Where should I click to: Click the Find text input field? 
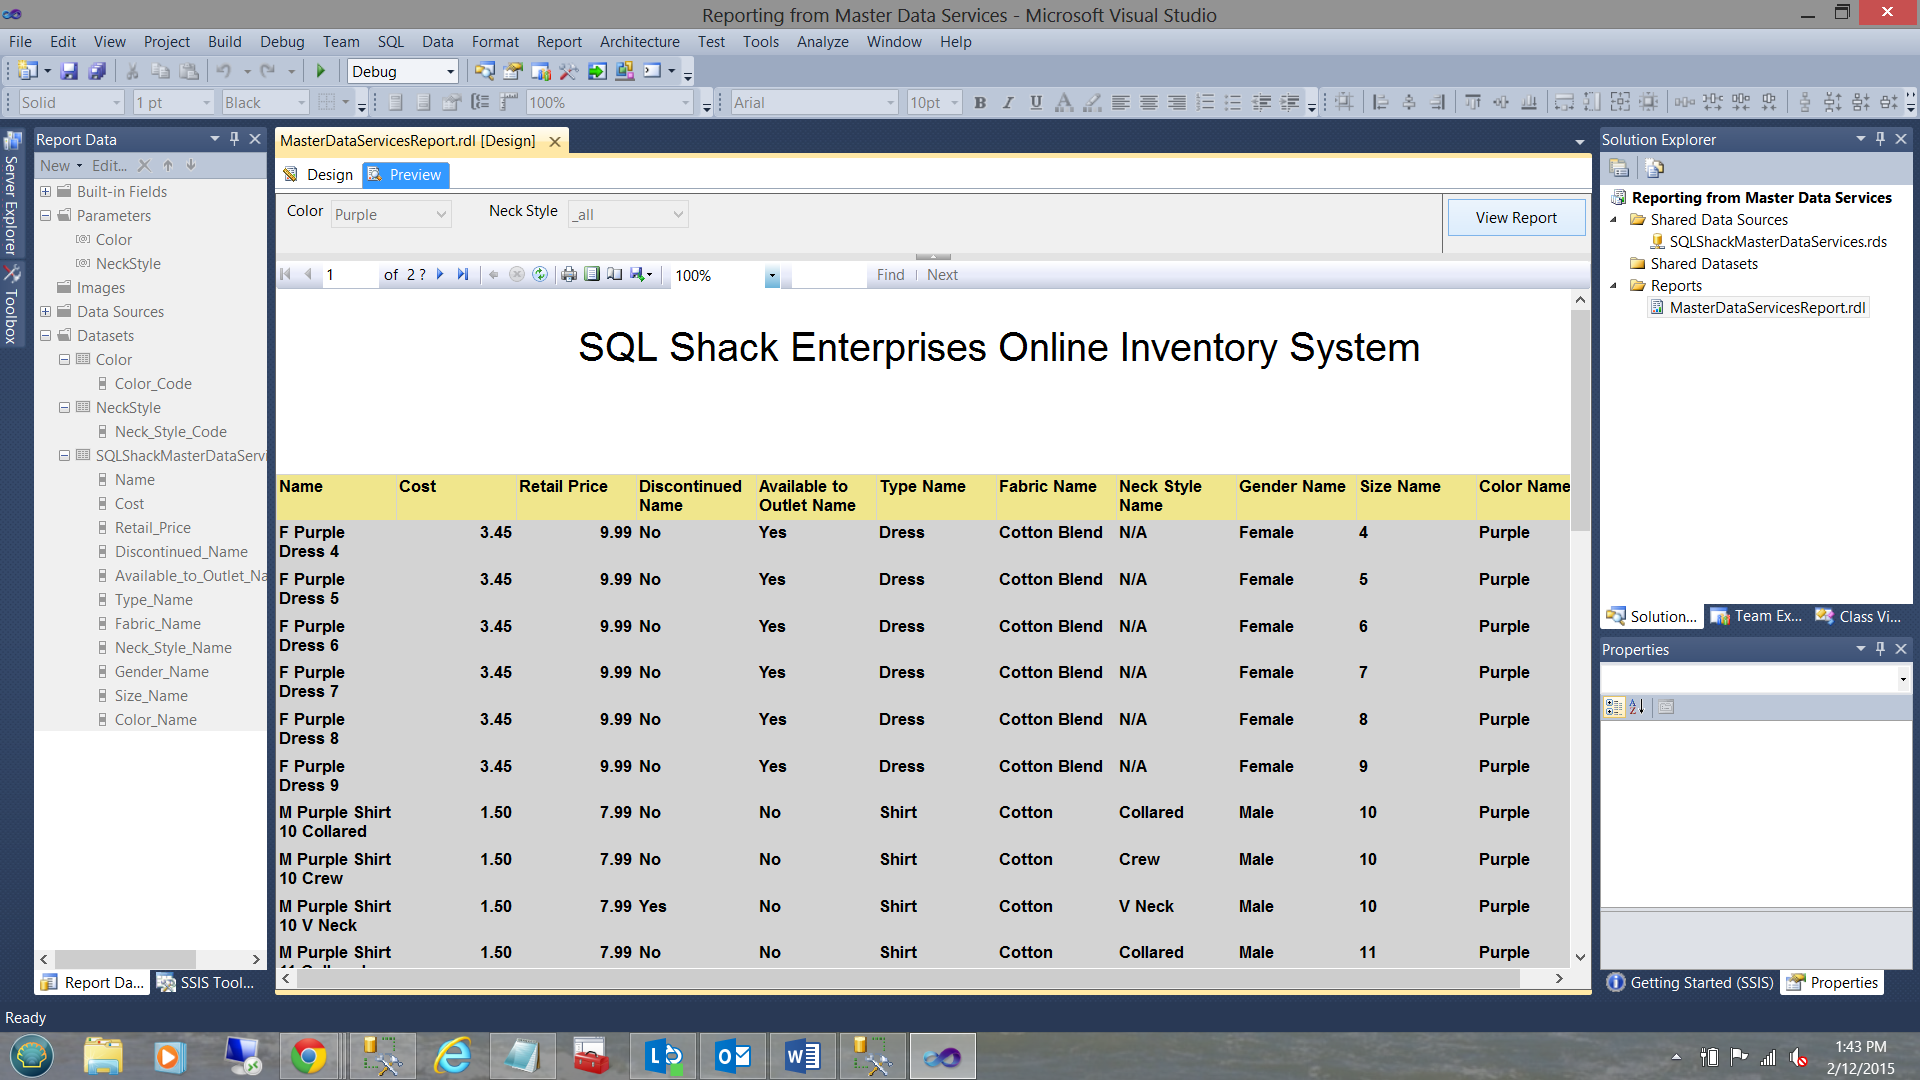(829, 276)
